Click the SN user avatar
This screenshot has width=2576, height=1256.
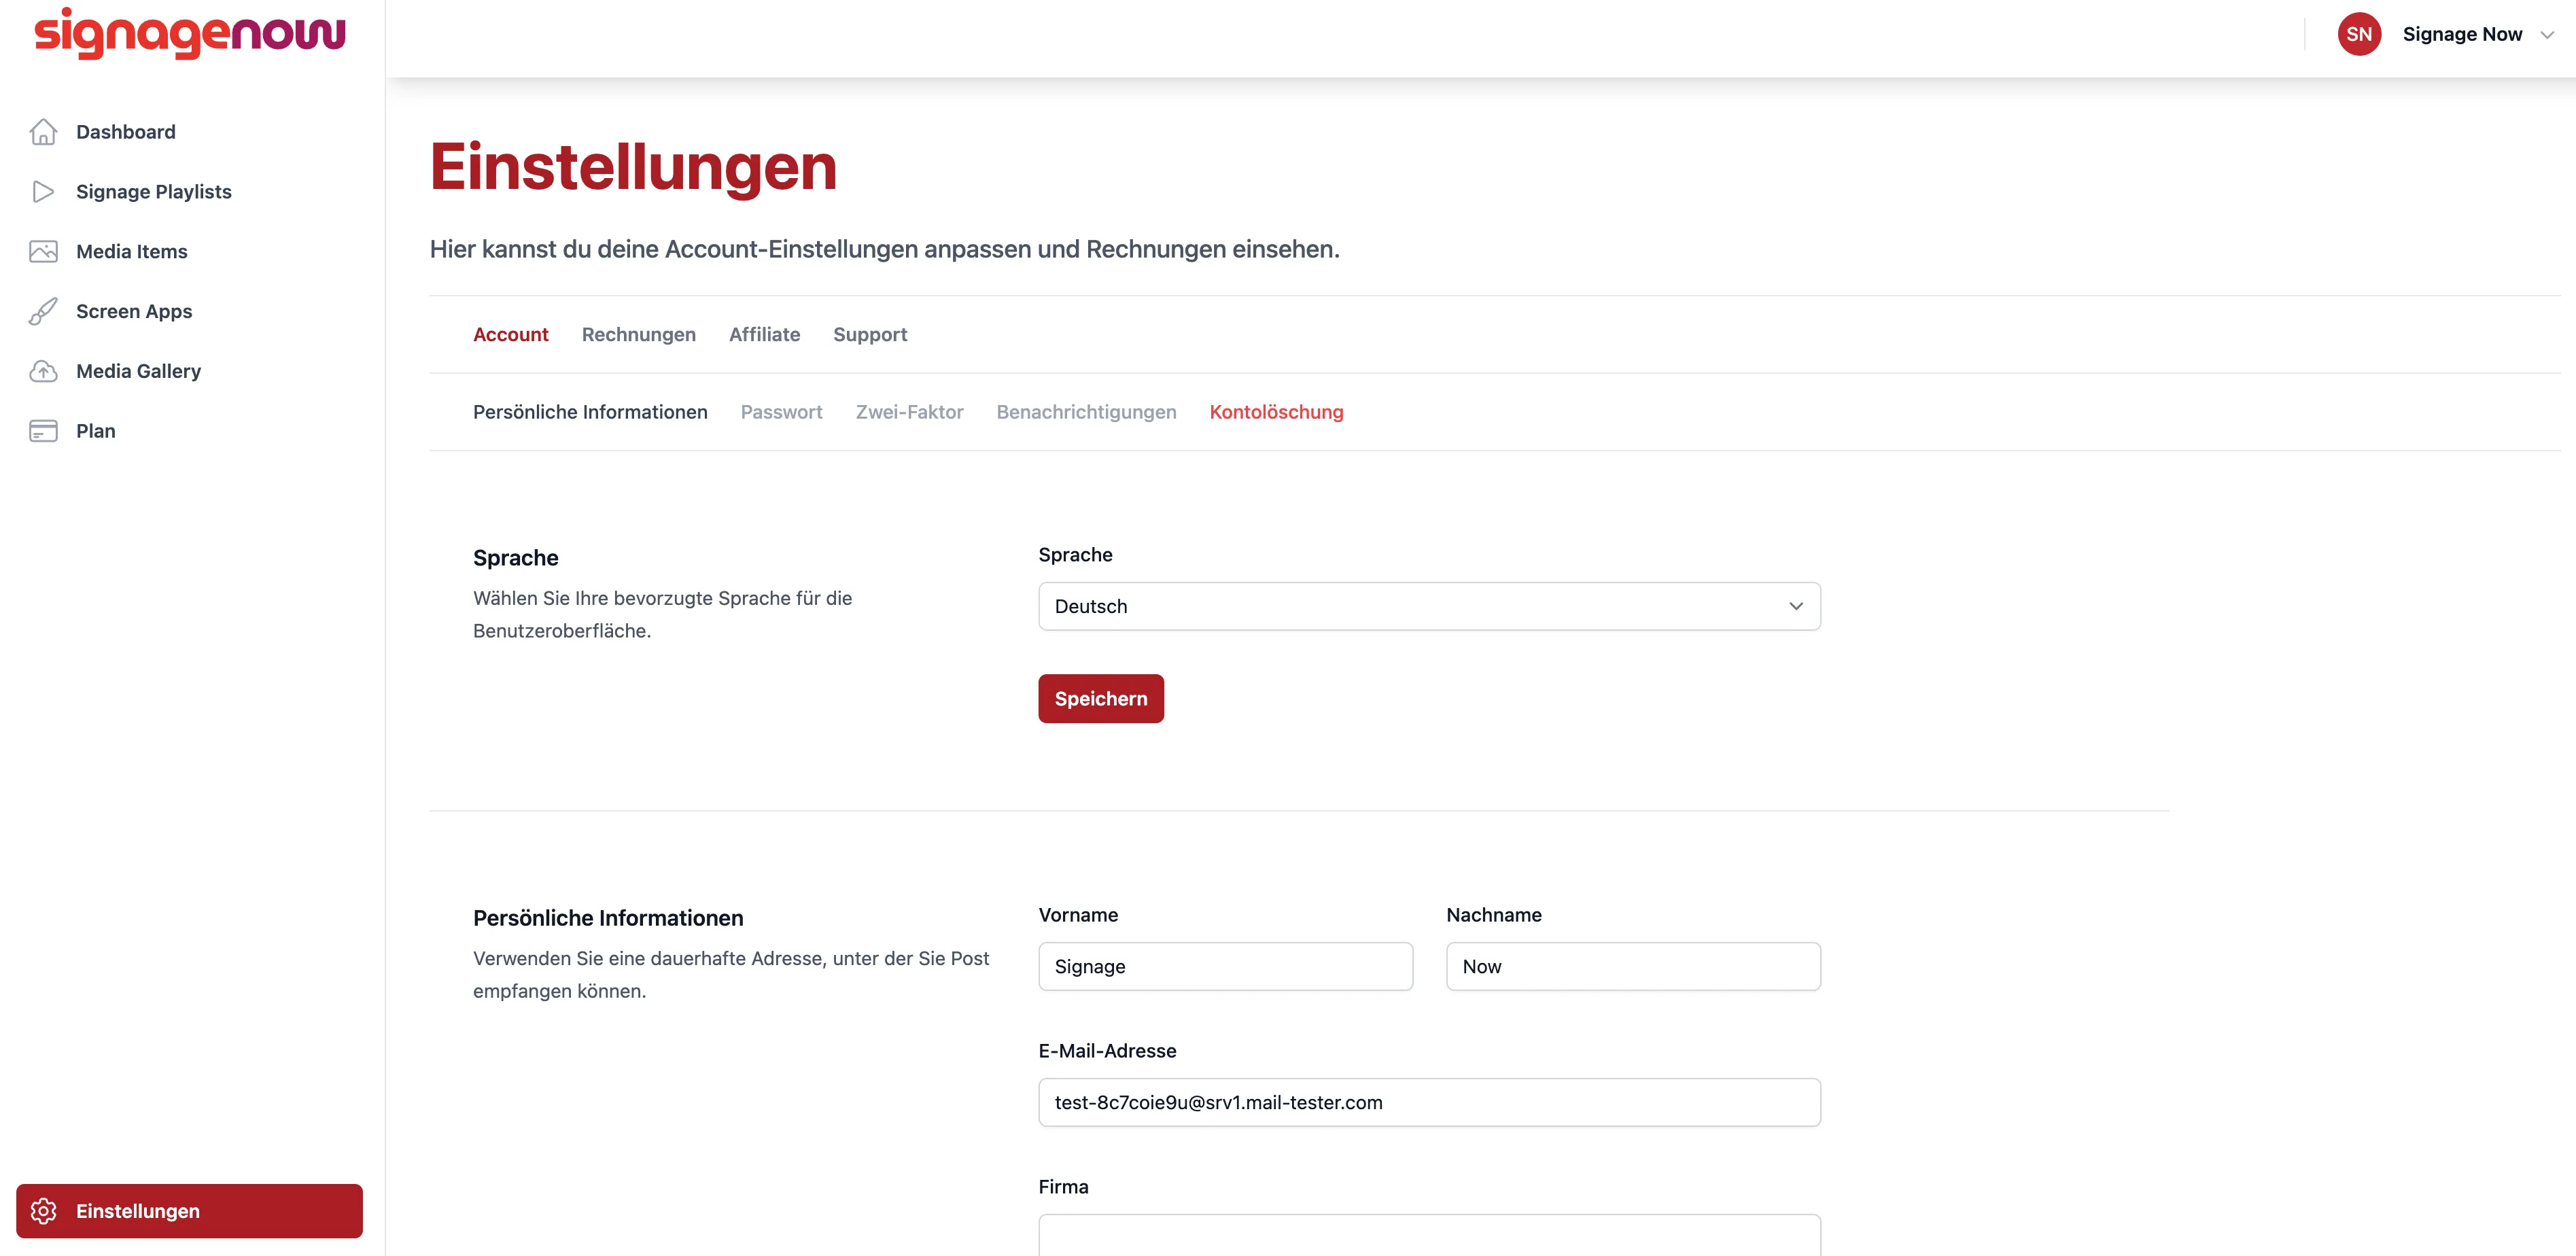pos(2358,34)
